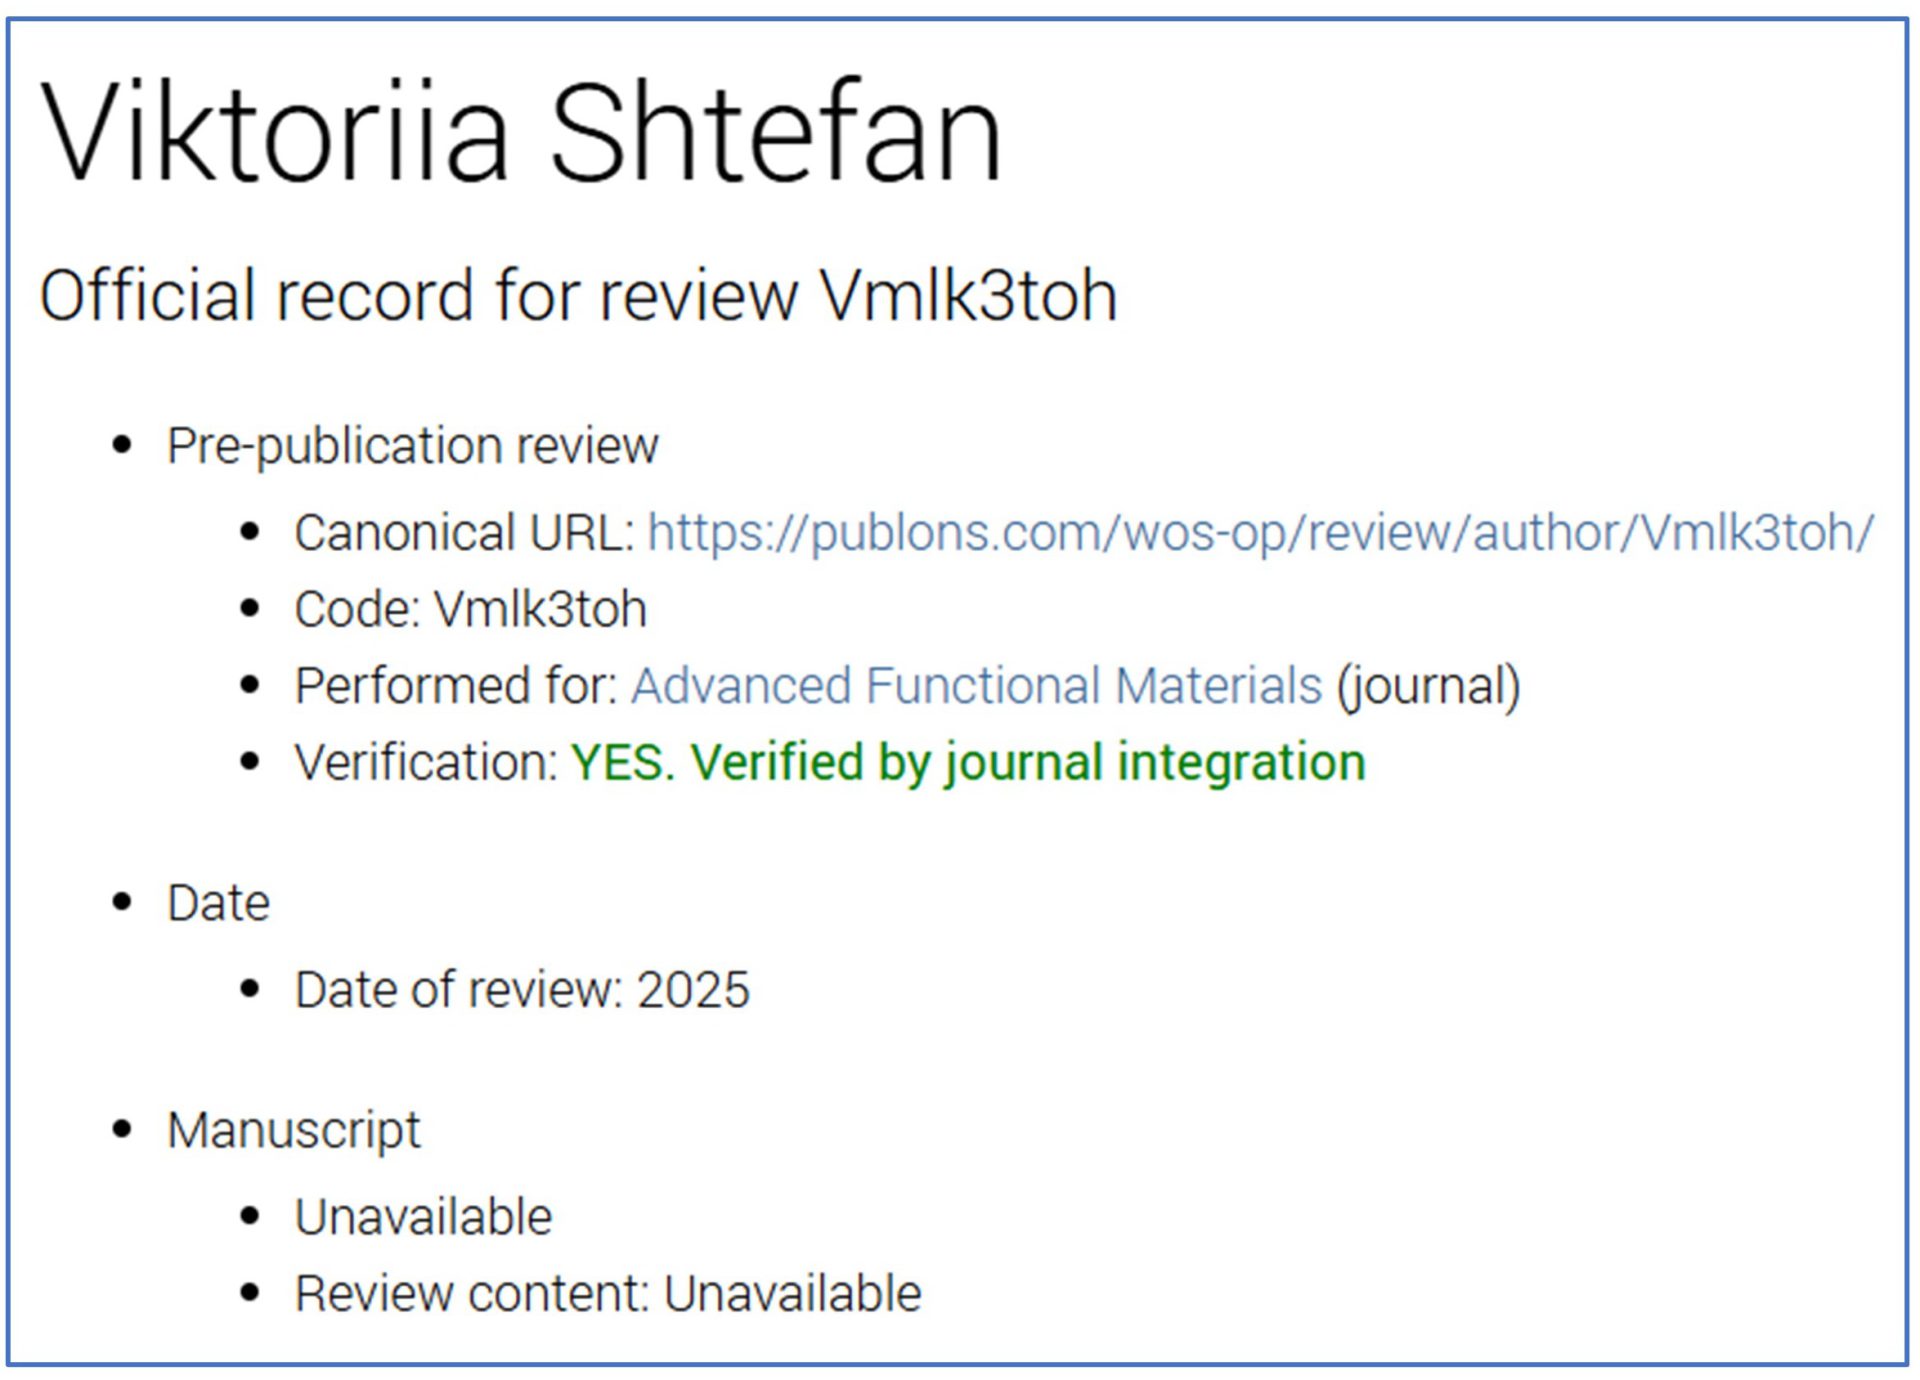Click the Code: Vmlk3toh text
This screenshot has width=1920, height=1380.
pyautogui.click(x=470, y=609)
